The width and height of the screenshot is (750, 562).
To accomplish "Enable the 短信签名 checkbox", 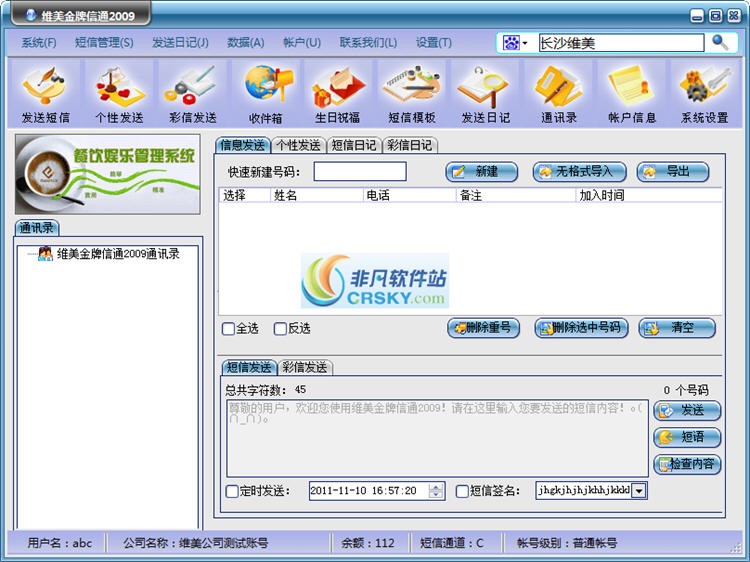I will click(x=462, y=491).
